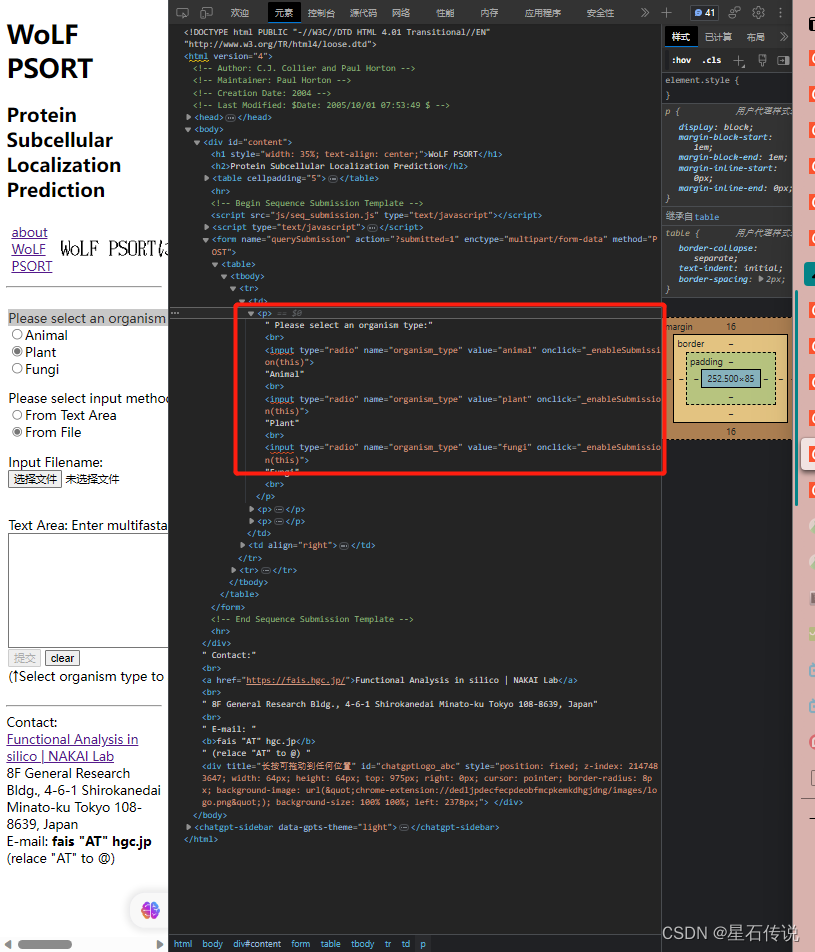Open the 网络 network tab

(401, 13)
